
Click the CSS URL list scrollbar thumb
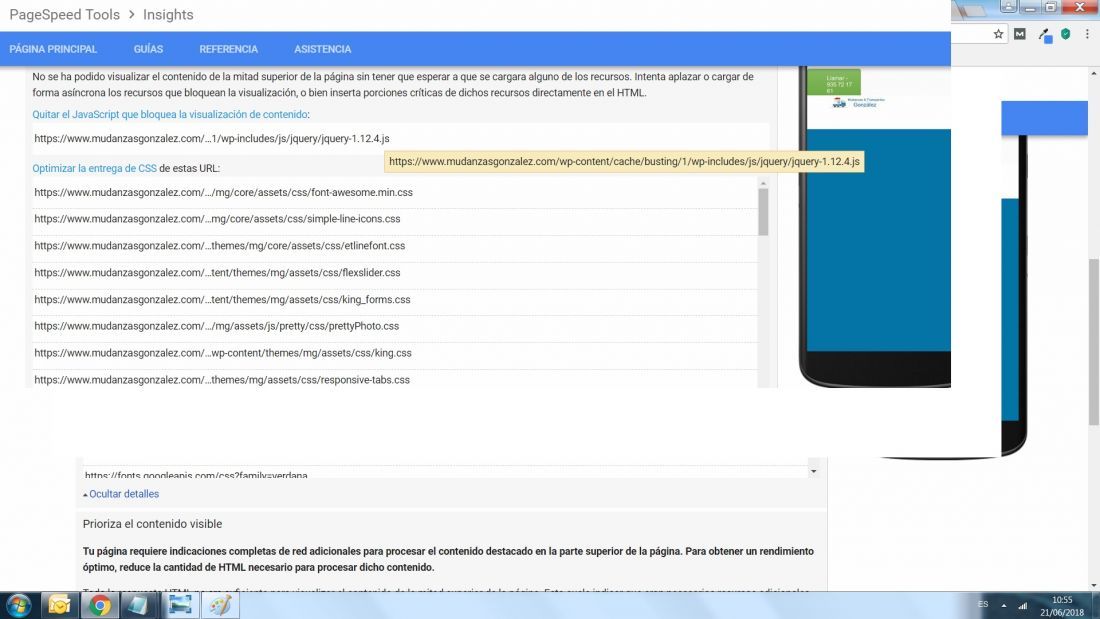763,212
